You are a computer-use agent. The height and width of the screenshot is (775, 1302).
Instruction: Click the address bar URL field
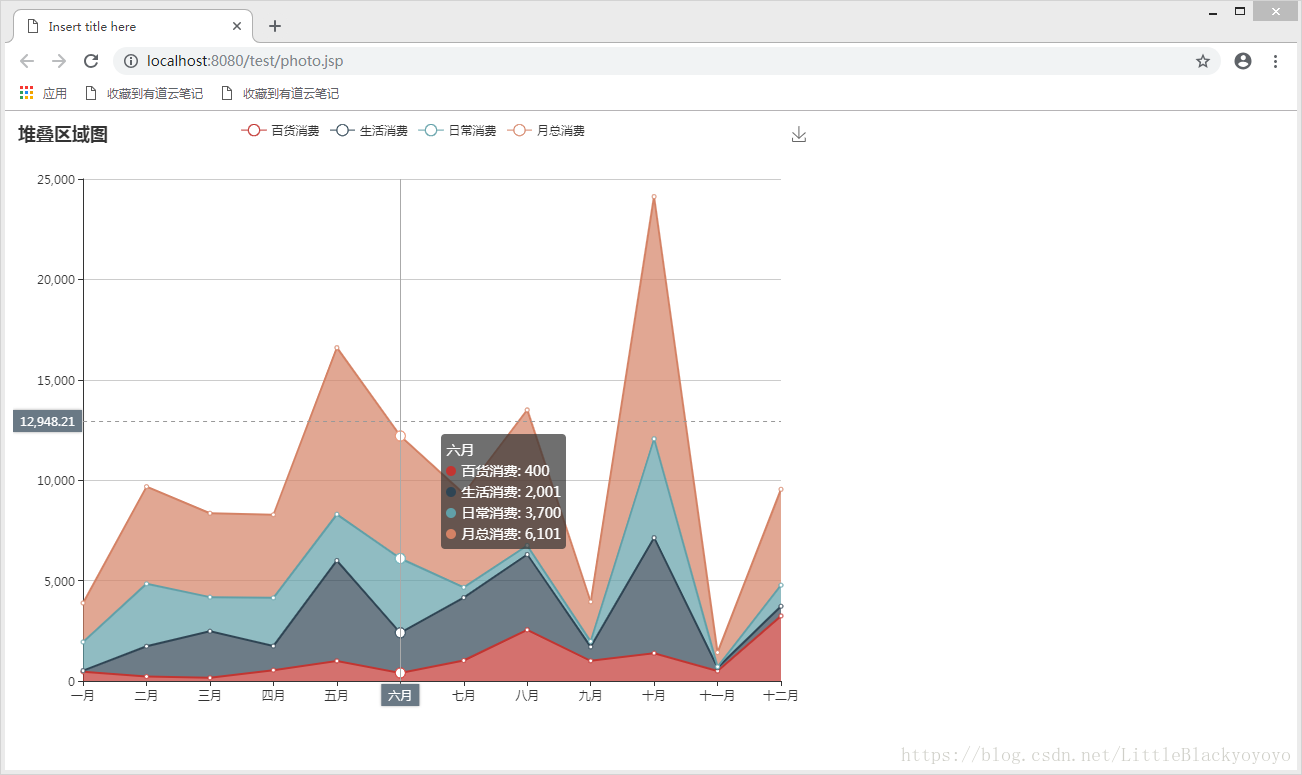600,61
